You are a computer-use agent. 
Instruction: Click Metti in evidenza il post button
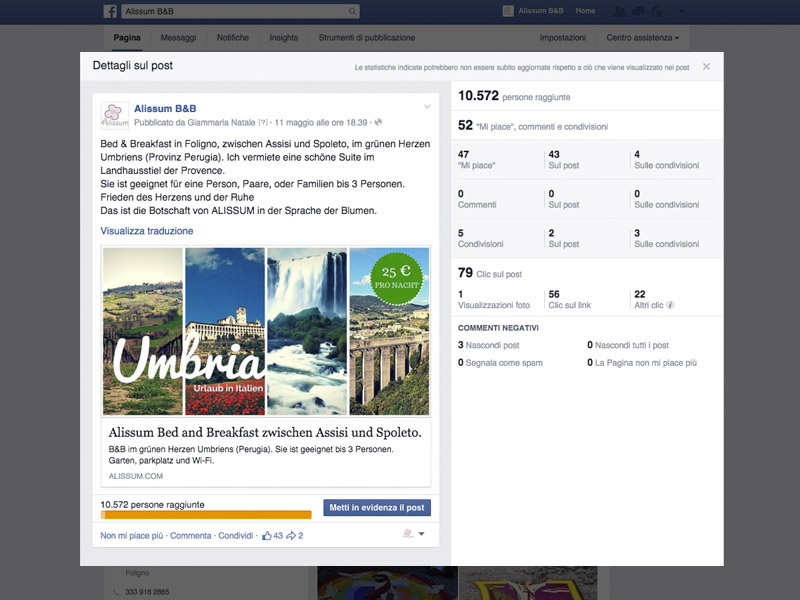click(x=377, y=508)
